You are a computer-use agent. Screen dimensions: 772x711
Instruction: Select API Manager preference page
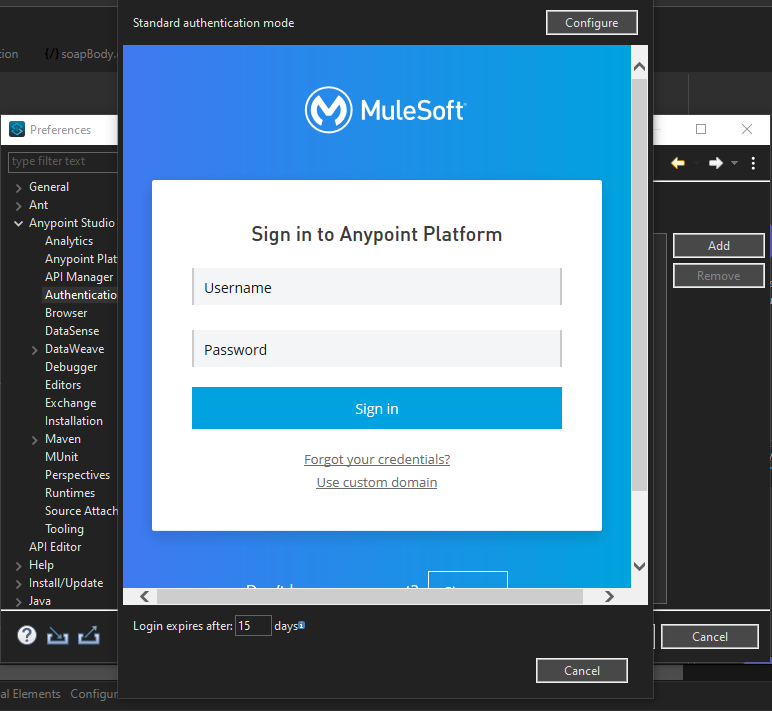pyautogui.click(x=79, y=277)
